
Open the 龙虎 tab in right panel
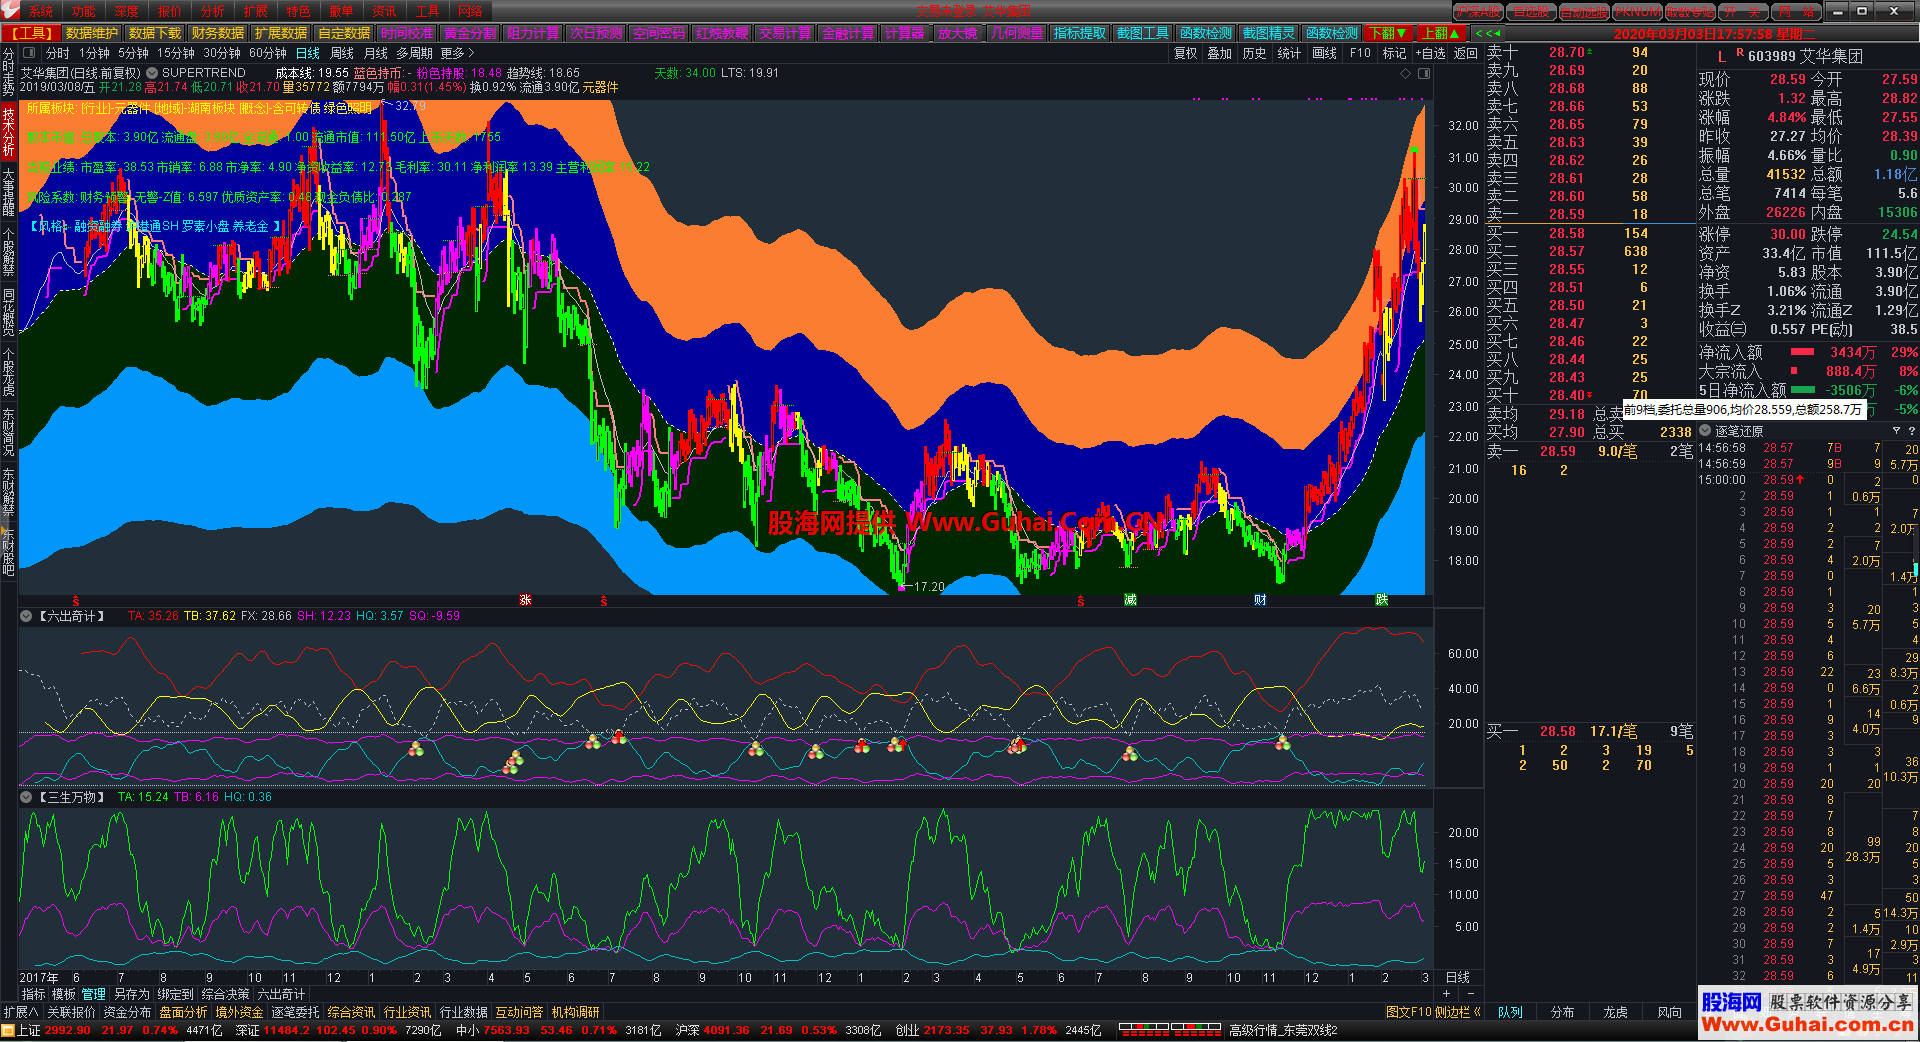click(1616, 1012)
